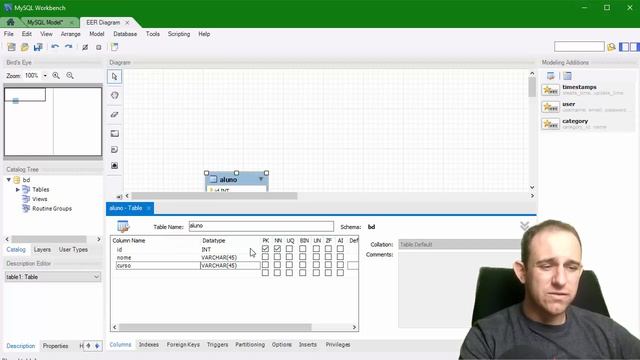
Task: Check NN checkbox for curso column
Action: [277, 265]
